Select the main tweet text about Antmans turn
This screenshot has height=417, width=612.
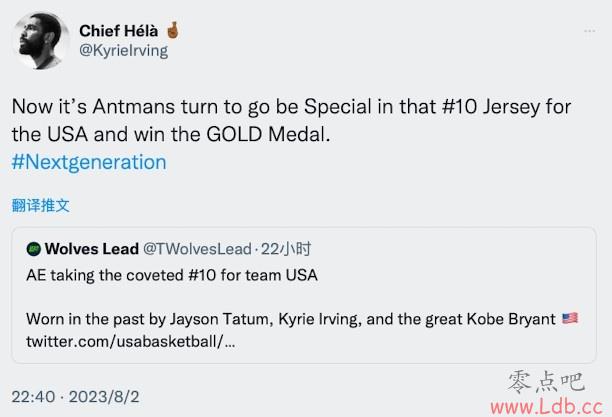[x=291, y=120]
